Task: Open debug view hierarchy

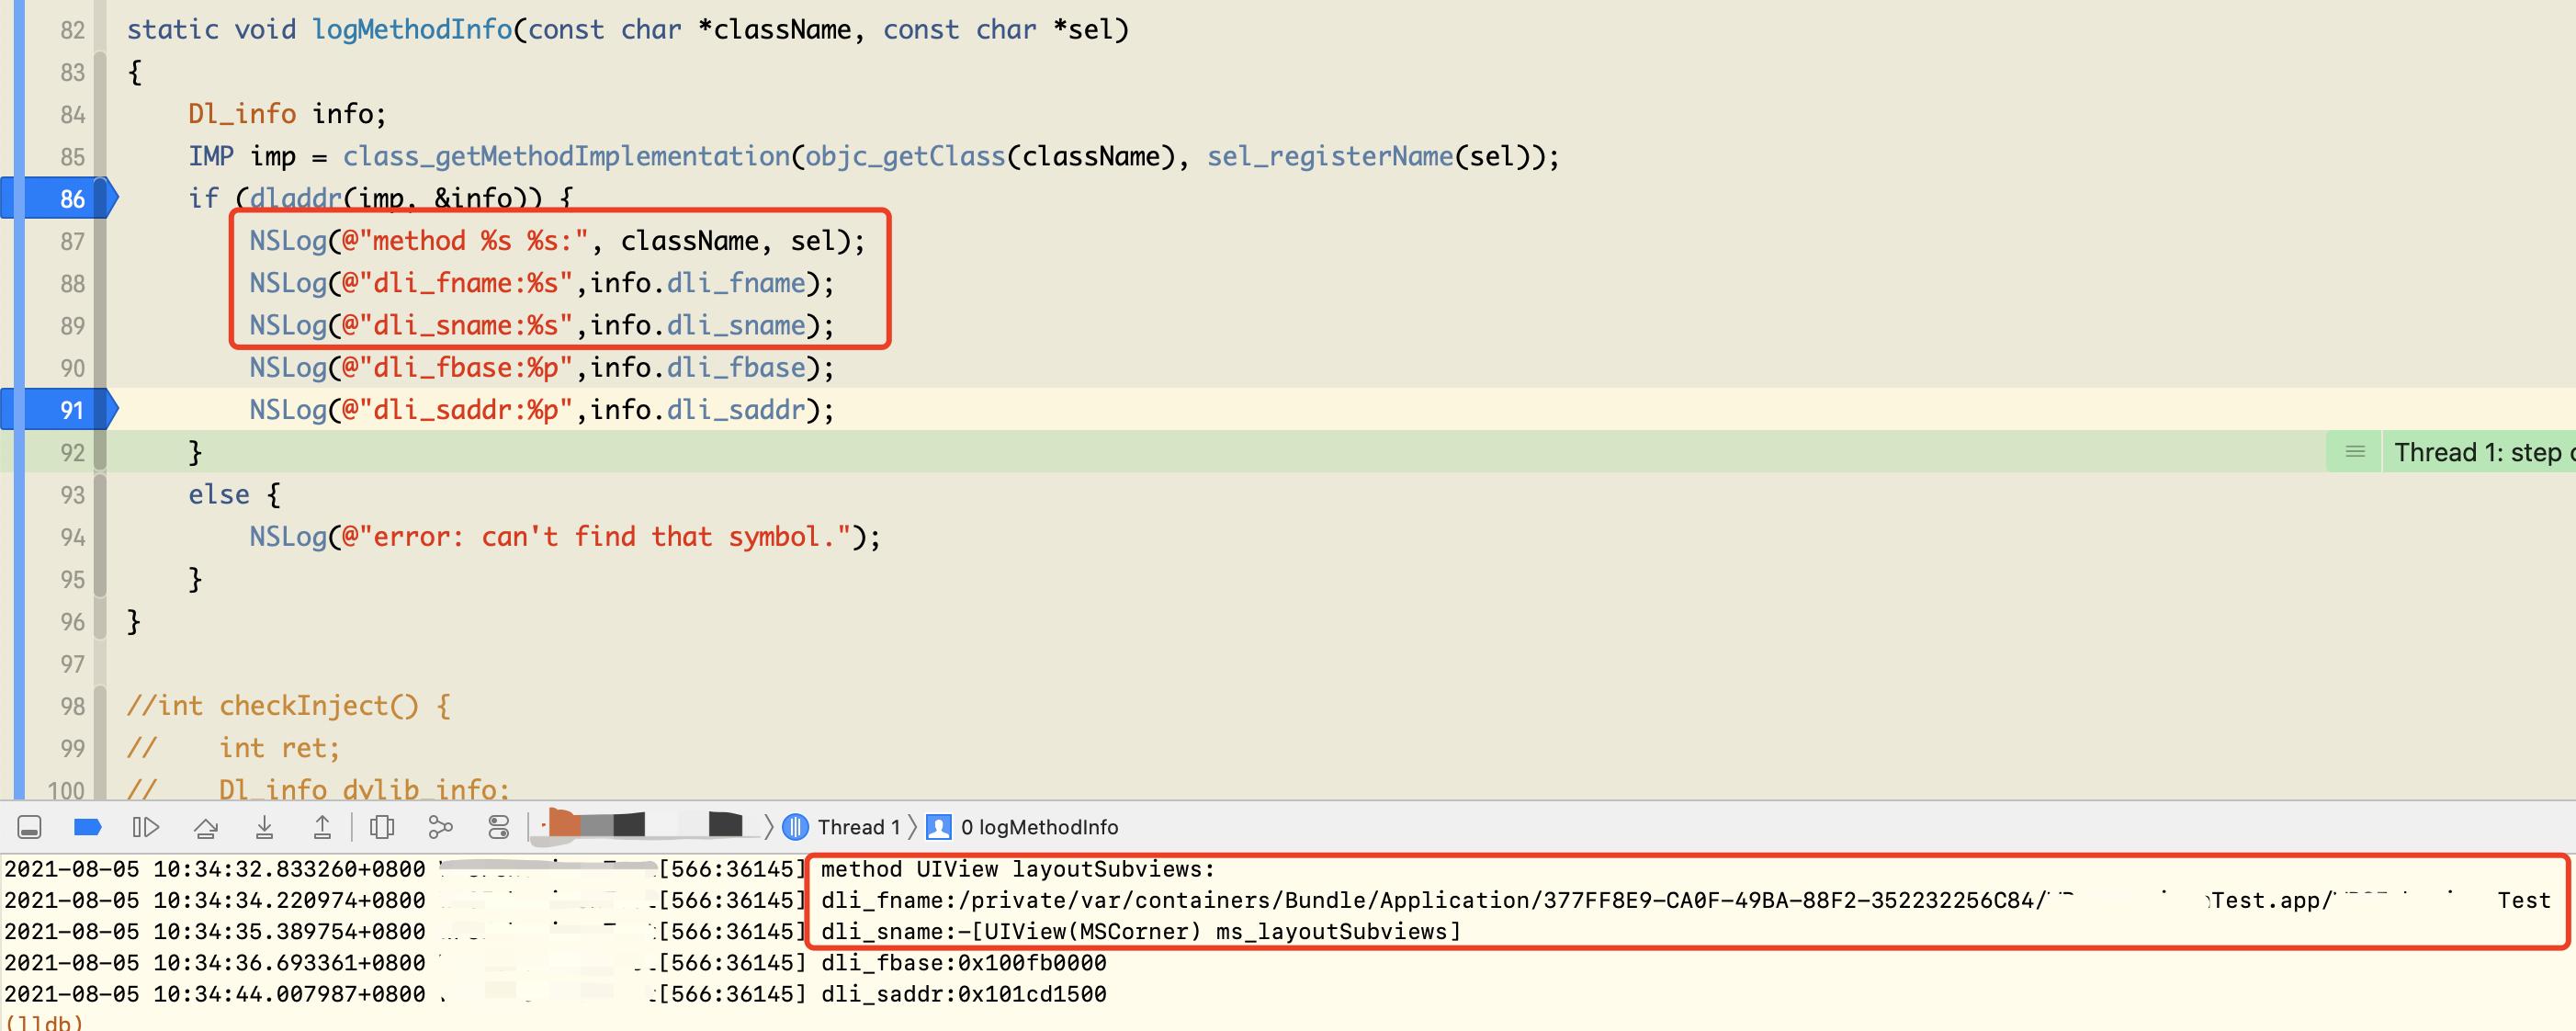Action: tap(382, 827)
